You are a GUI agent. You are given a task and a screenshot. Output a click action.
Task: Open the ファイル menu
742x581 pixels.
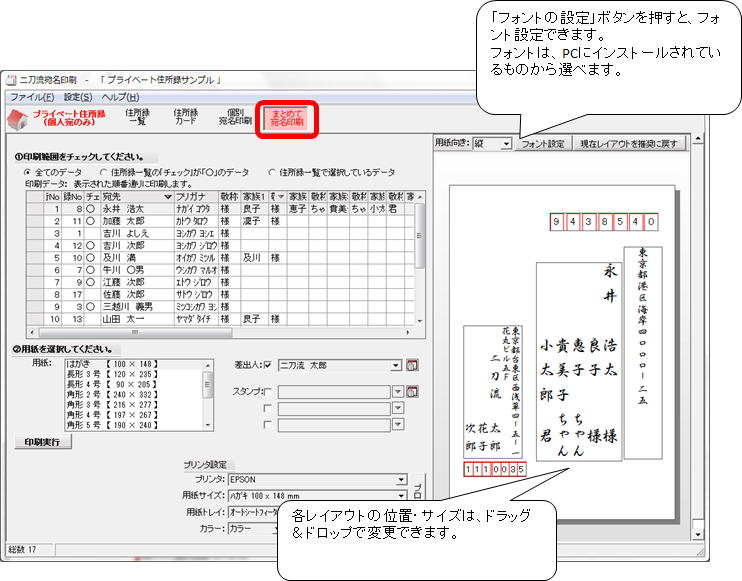(30, 97)
